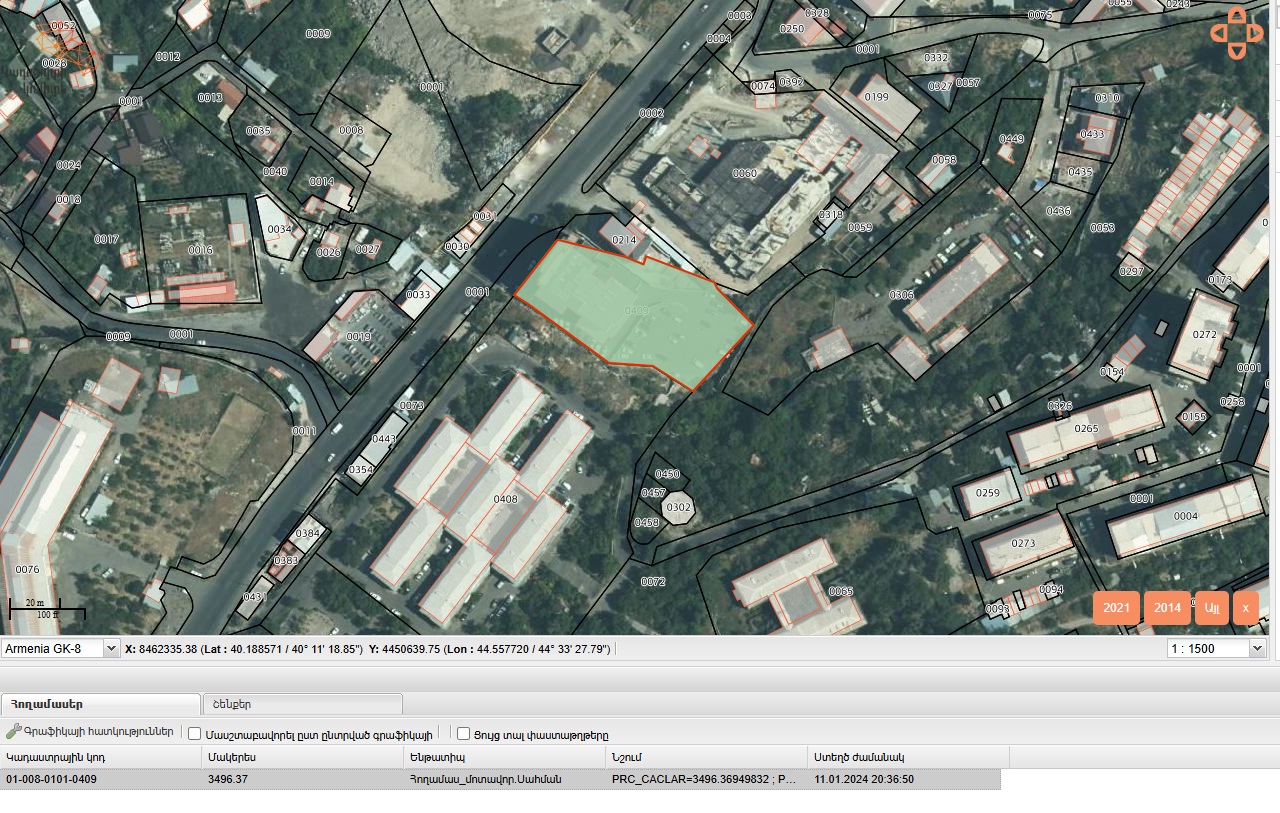Enable the Մասշտաբավորել ըստ ընտրված գրաֆիկայի checkbox
Image resolution: width=1280 pixels, height=813 pixels.
click(x=195, y=734)
